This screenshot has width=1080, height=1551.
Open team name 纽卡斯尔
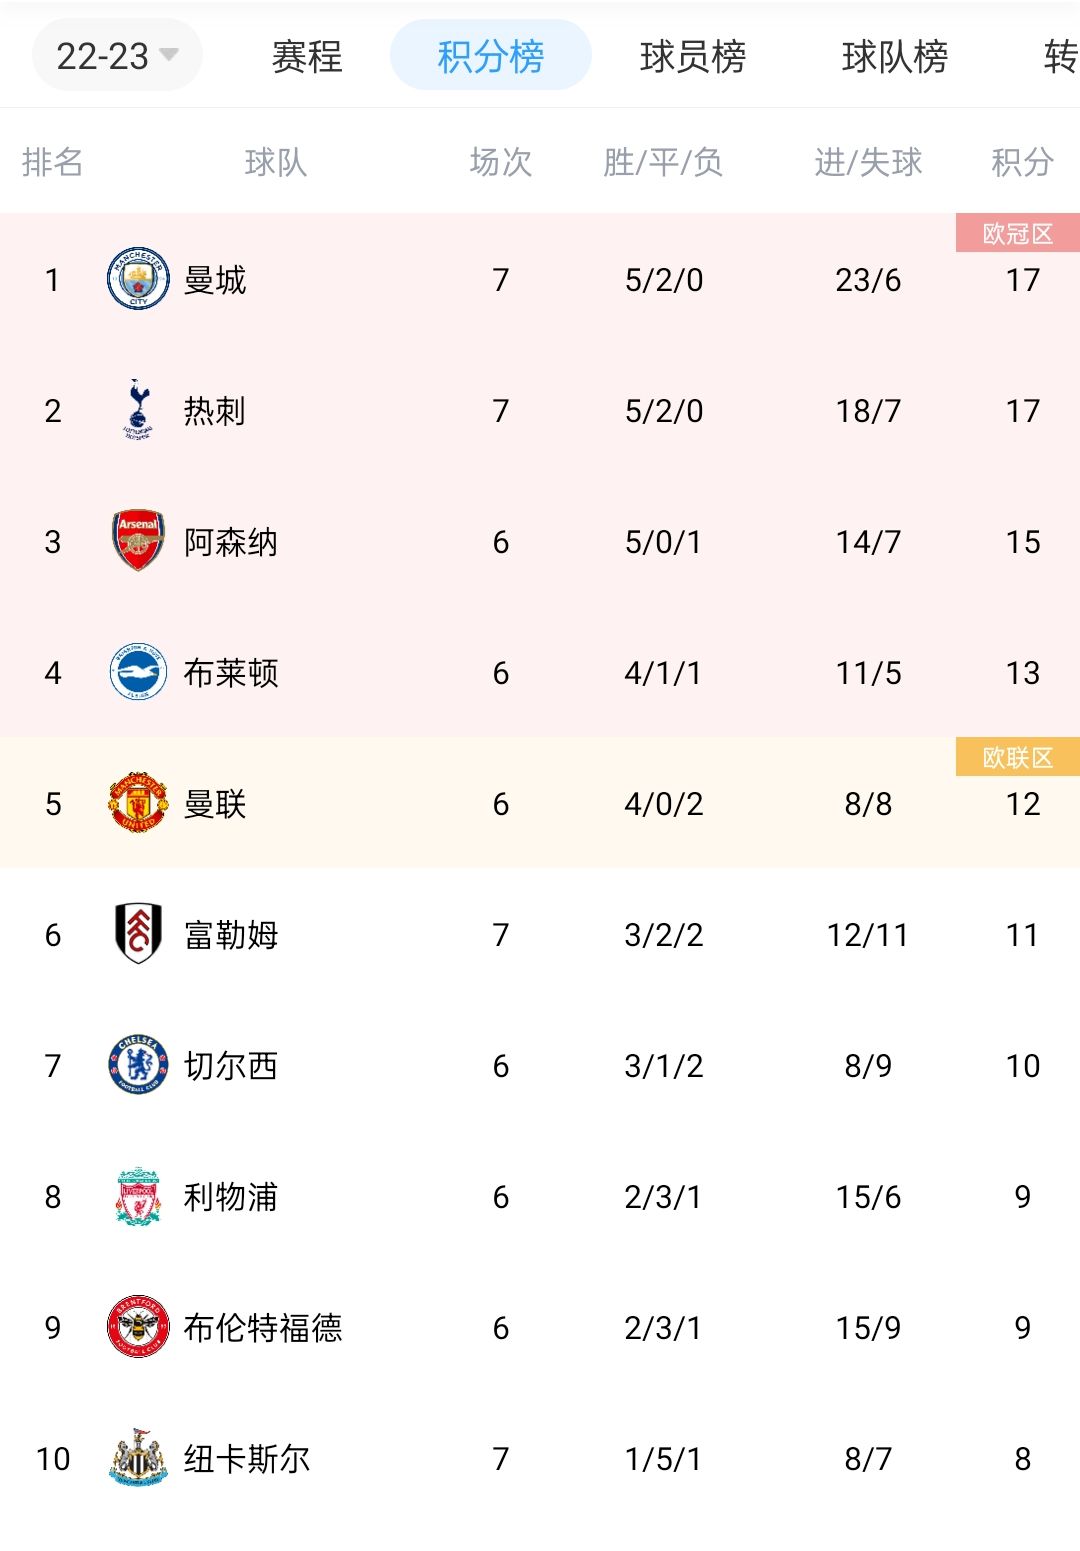tap(247, 1458)
